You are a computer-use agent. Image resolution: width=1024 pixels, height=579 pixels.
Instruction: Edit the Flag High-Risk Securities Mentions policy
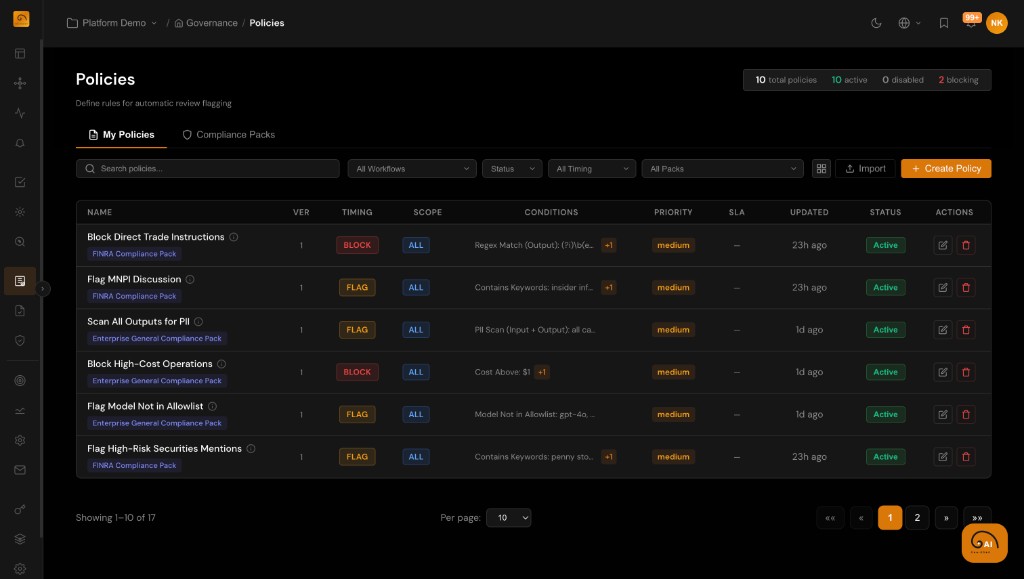pos(943,457)
